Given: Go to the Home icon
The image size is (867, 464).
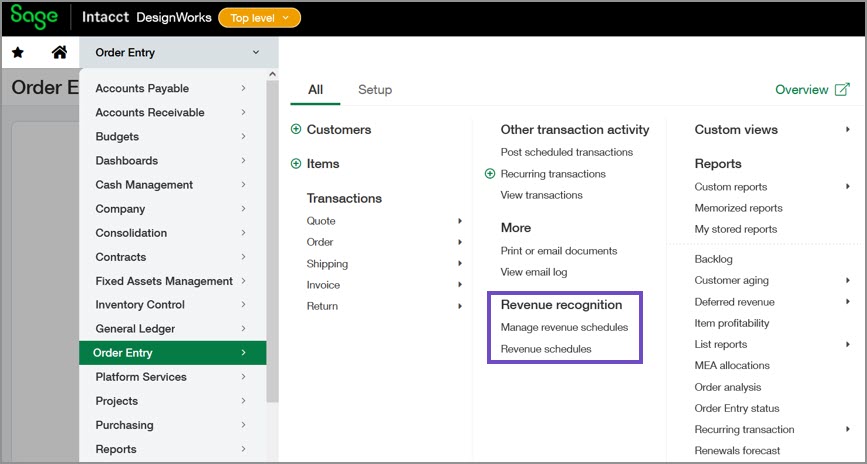Looking at the screenshot, I should click(59, 53).
